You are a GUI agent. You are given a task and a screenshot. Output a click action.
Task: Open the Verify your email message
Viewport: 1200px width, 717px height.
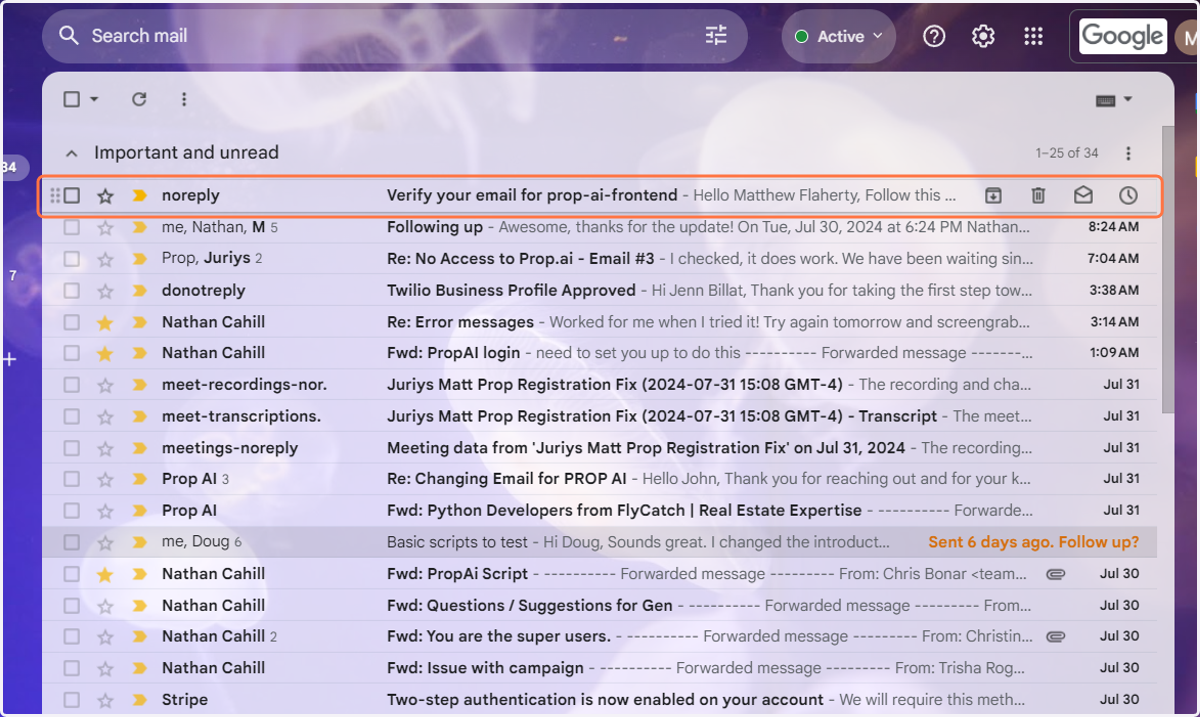pos(599,196)
